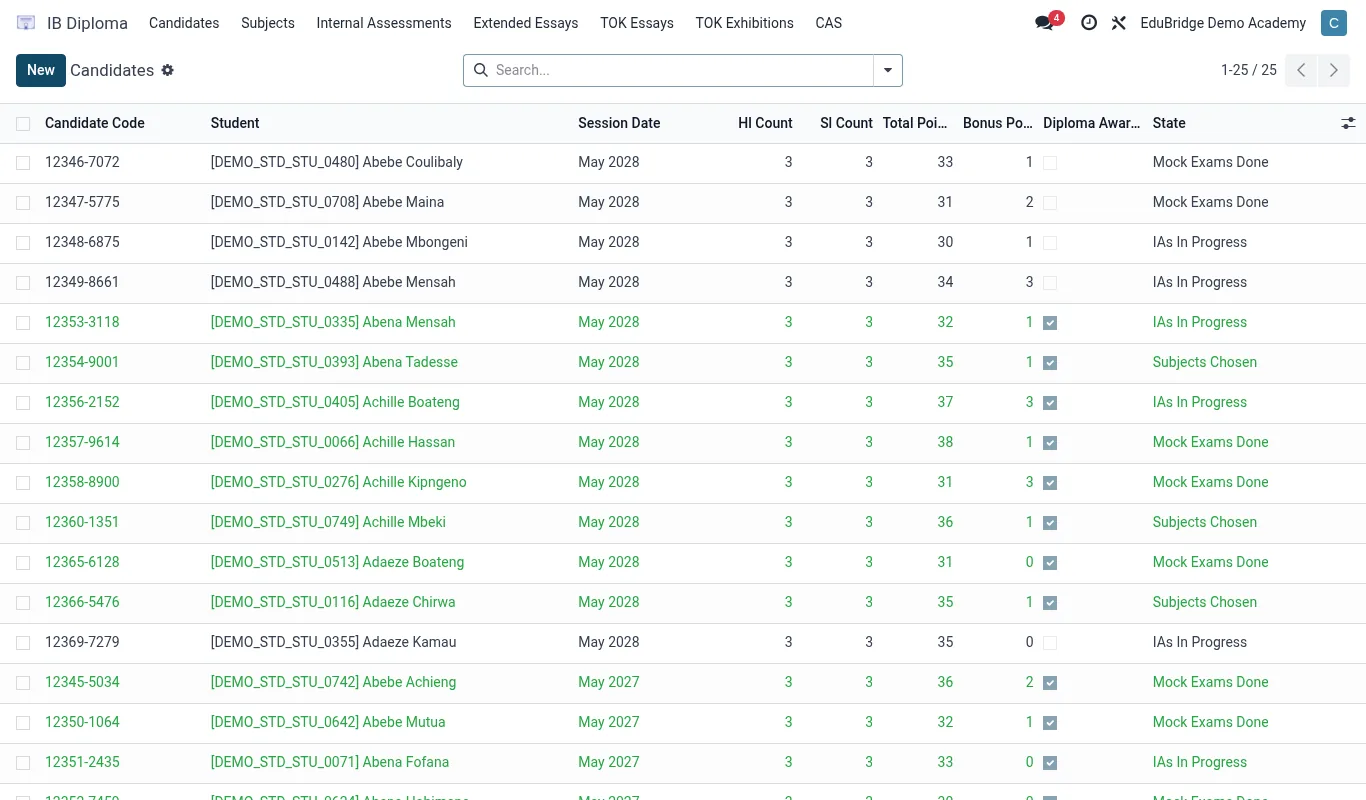Image resolution: width=1366 pixels, height=800 pixels.
Task: Open candidate record 12357-9614
Action: pos(82,442)
